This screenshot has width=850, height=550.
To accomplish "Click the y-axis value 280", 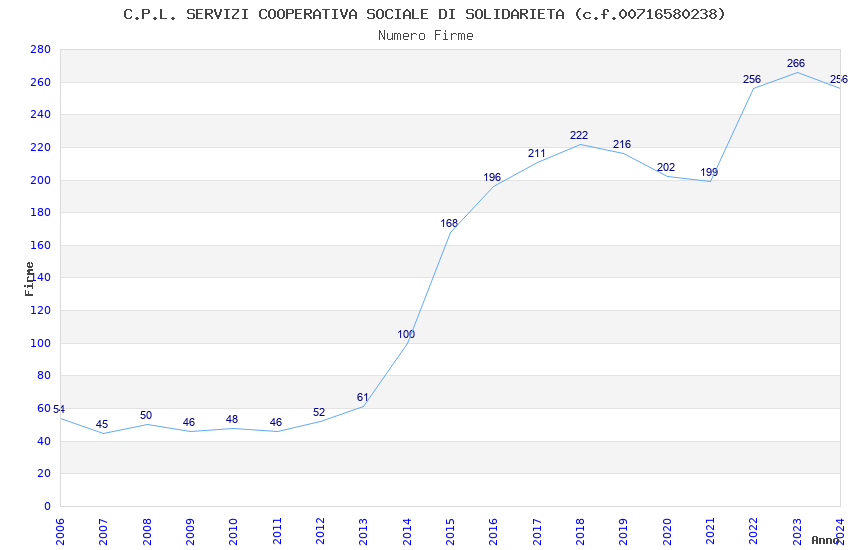I will [41, 49].
